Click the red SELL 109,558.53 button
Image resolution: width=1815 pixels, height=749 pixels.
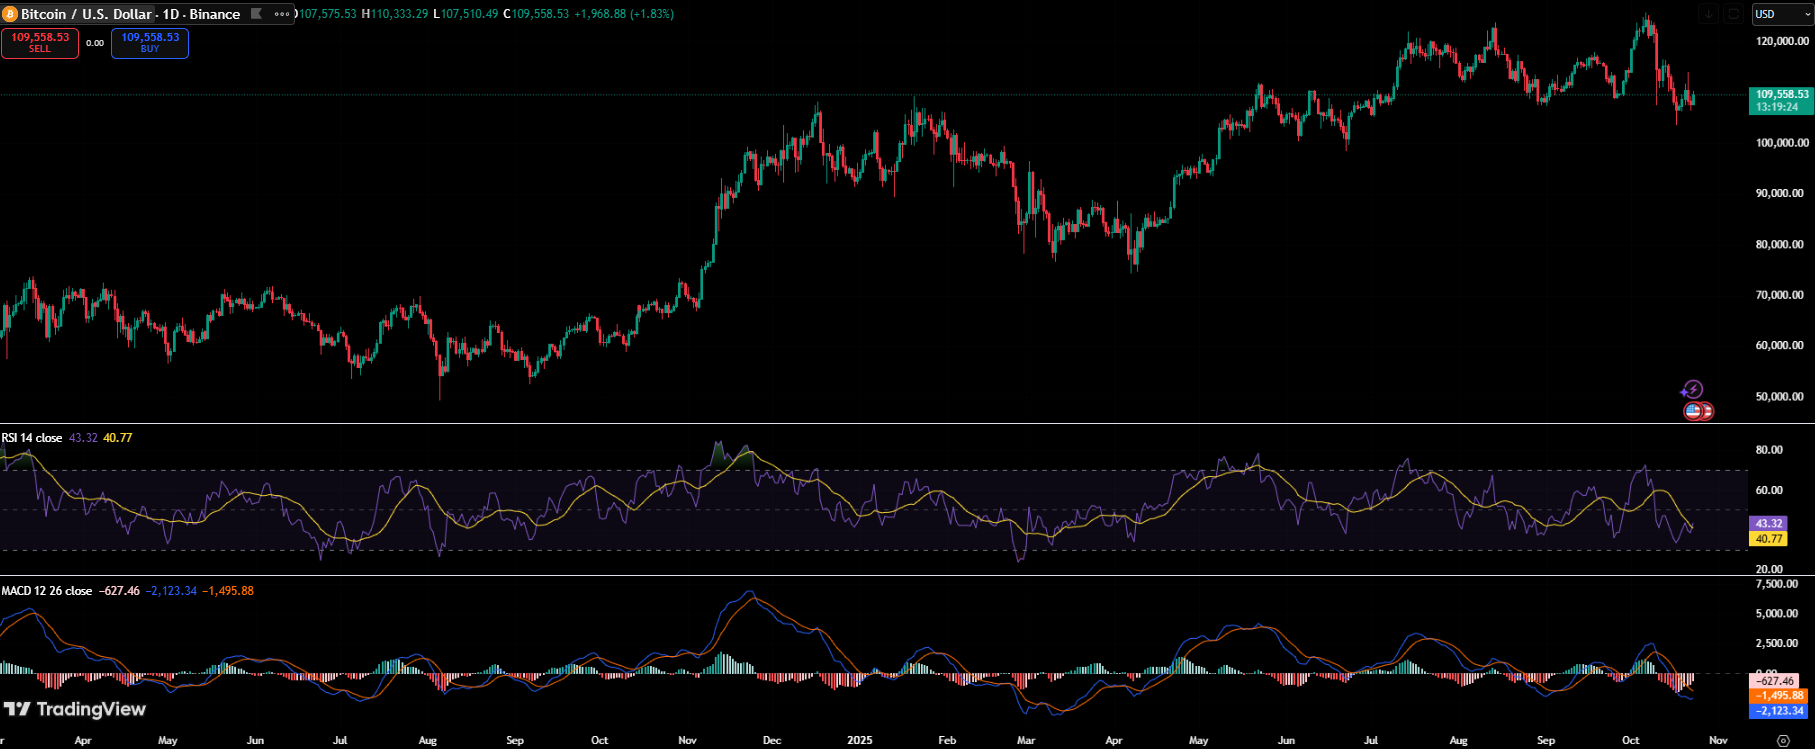pyautogui.click(x=40, y=43)
